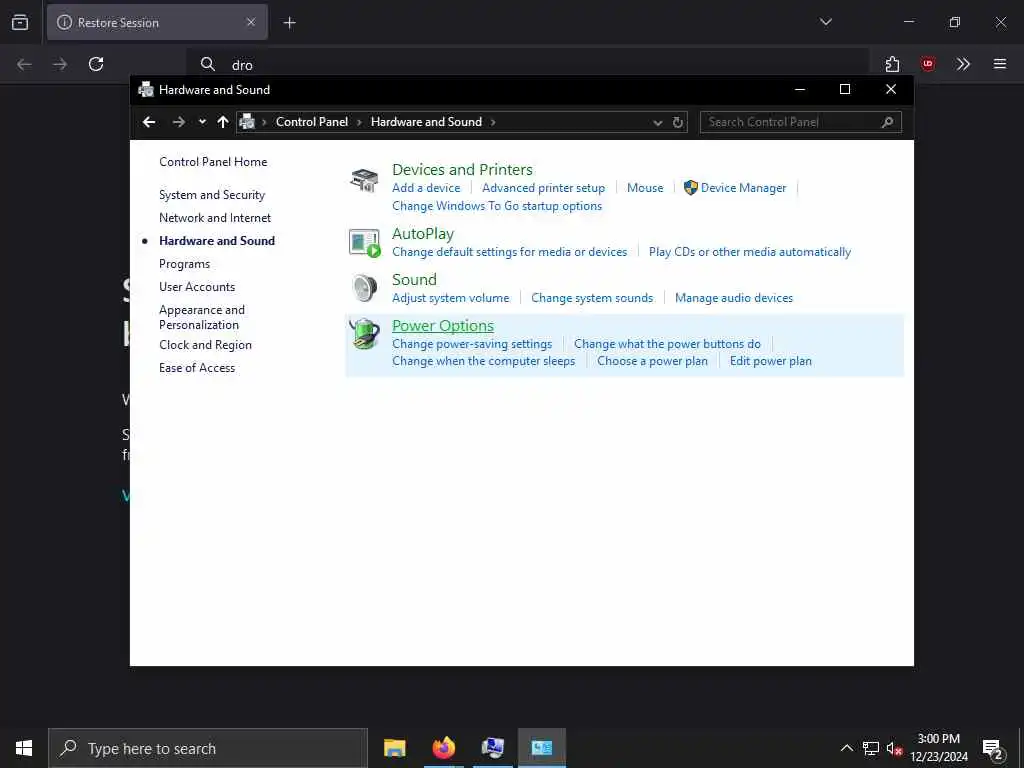Click Edit power plan
The width and height of the screenshot is (1024, 768).
771,361
